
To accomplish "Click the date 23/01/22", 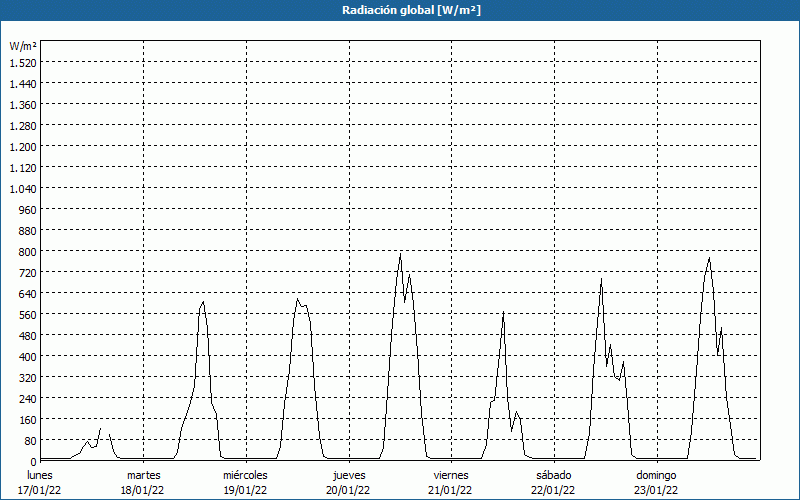I will [x=656, y=490].
